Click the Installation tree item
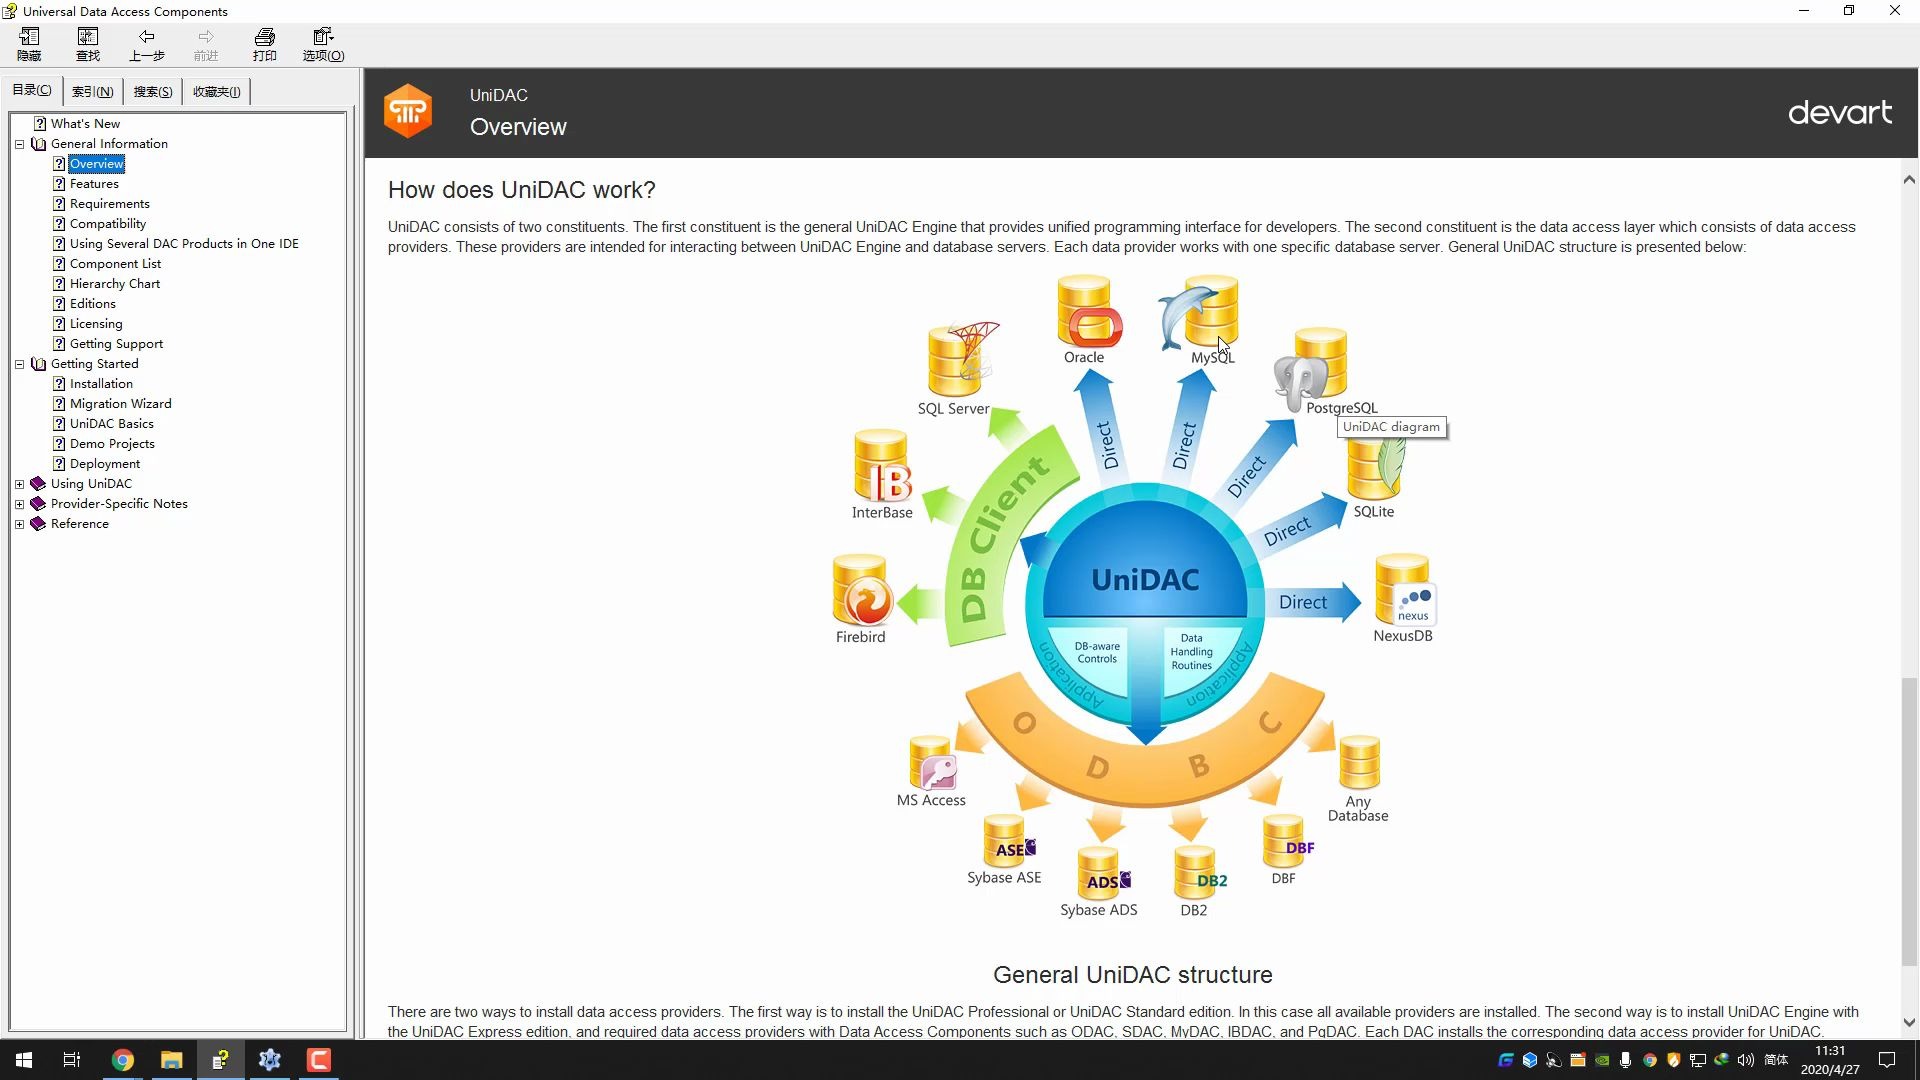1920x1080 pixels. (x=102, y=384)
